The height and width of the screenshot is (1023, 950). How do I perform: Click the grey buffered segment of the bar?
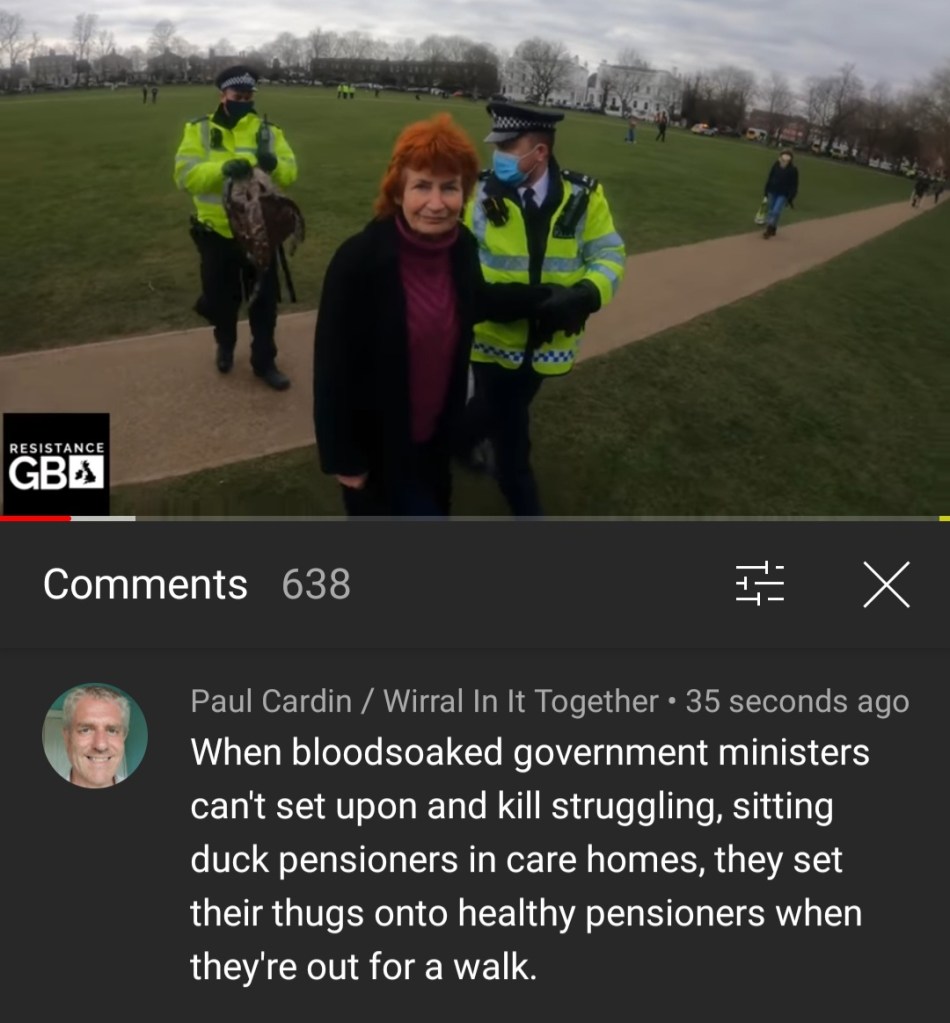(103, 519)
